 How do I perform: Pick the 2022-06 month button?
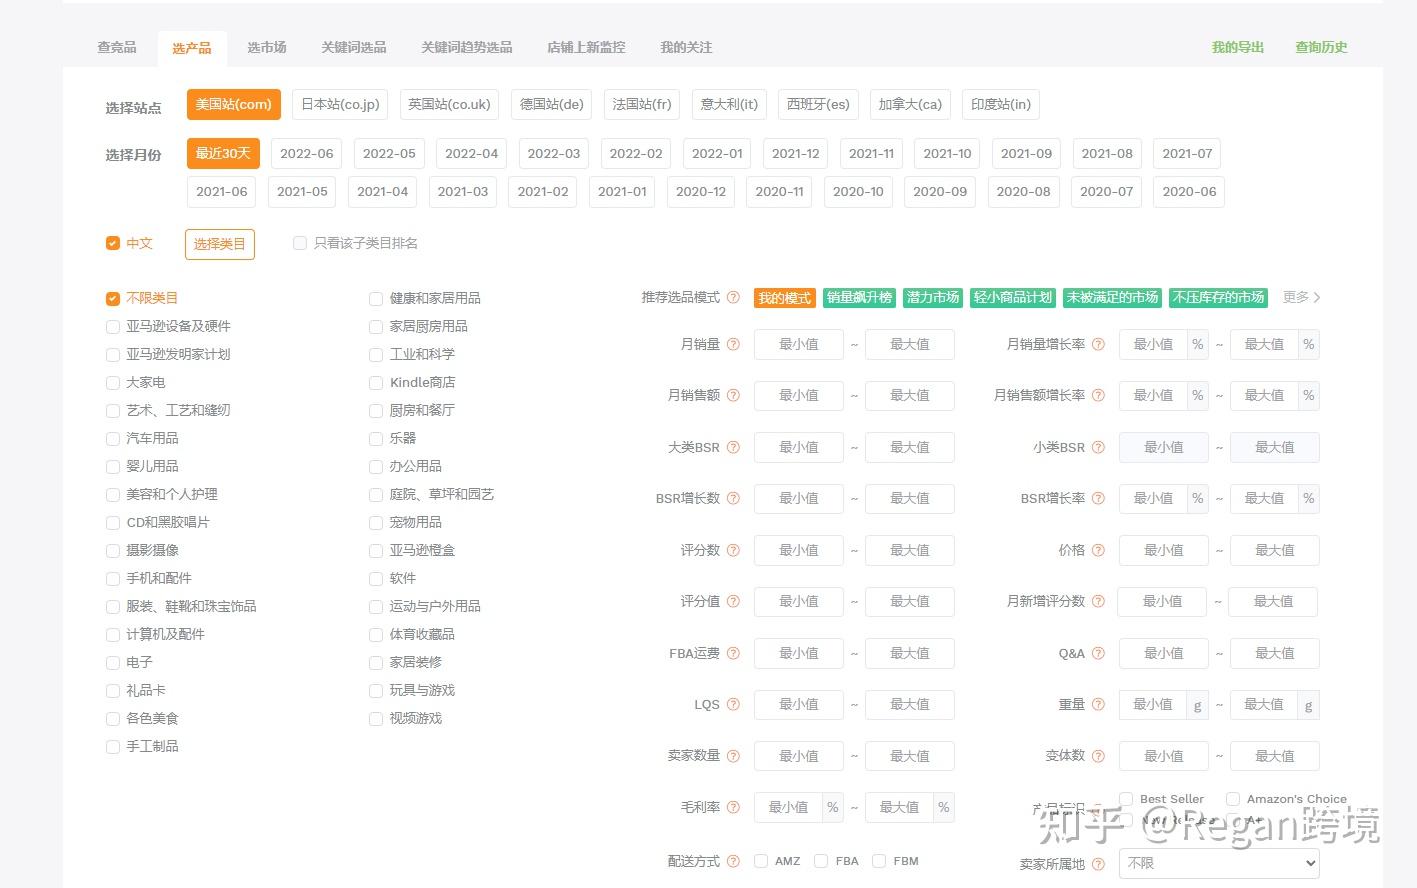pyautogui.click(x=307, y=153)
